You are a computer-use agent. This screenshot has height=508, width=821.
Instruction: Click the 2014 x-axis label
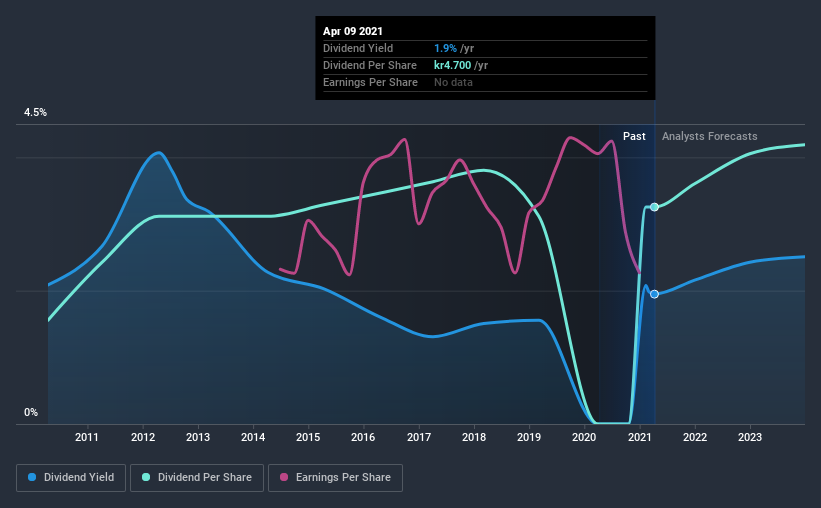tap(253, 437)
